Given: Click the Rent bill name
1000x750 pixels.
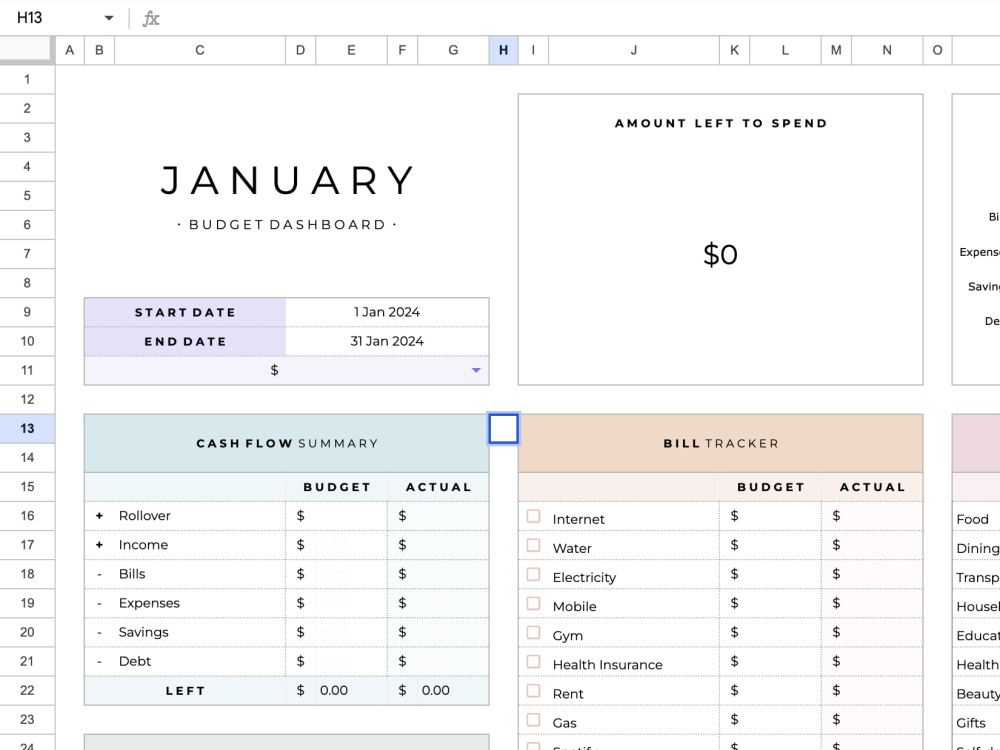Looking at the screenshot, I should 568,694.
